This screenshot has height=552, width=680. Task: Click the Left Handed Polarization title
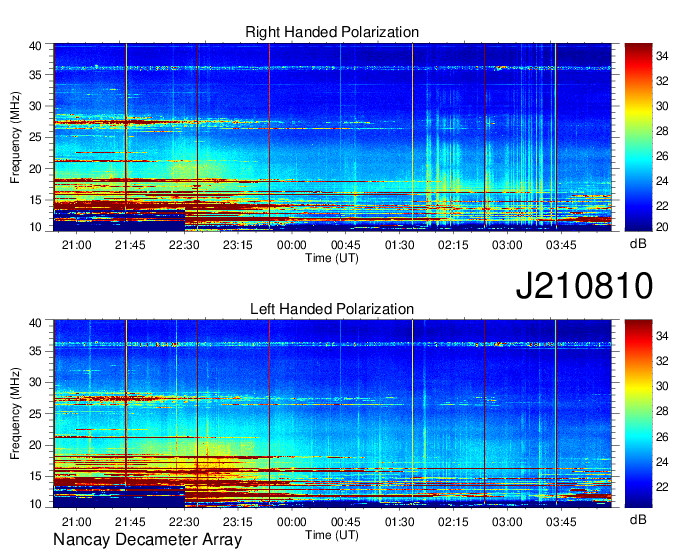(332, 309)
